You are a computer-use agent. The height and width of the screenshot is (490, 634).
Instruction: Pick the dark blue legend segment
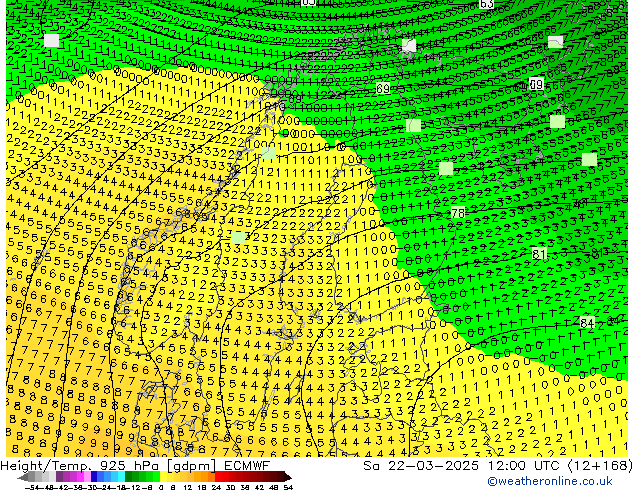[x=94, y=477]
